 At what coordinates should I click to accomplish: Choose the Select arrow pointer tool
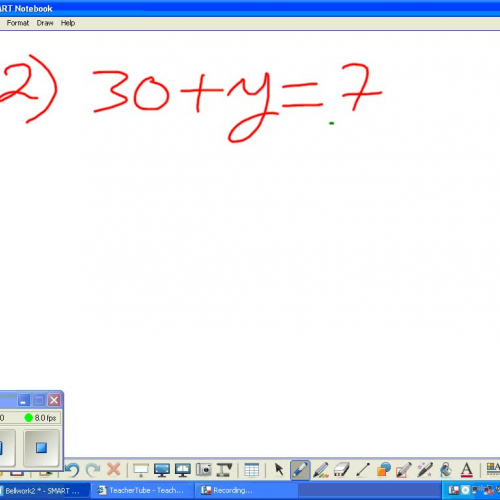click(279, 470)
